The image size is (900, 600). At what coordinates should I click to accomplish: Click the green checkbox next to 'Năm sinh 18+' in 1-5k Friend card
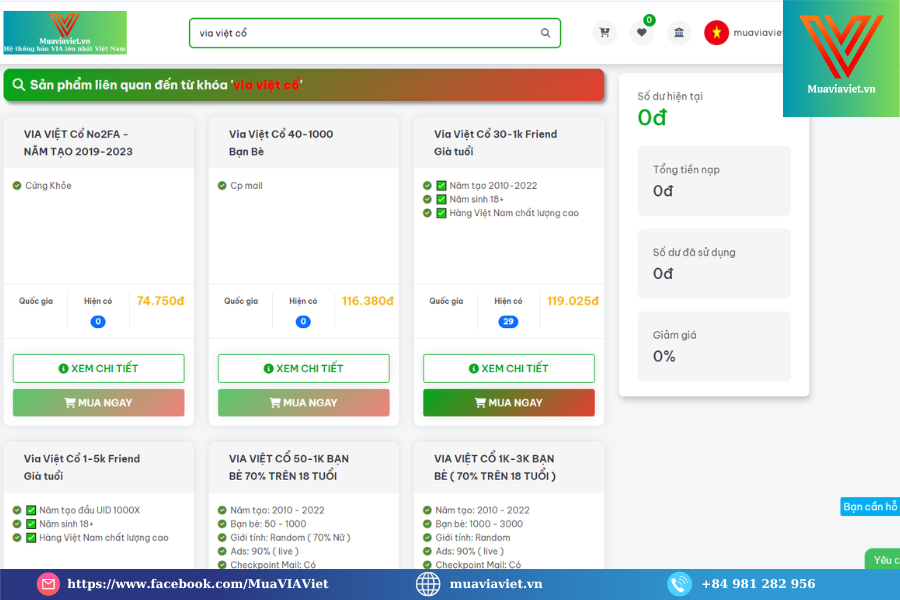[31, 524]
